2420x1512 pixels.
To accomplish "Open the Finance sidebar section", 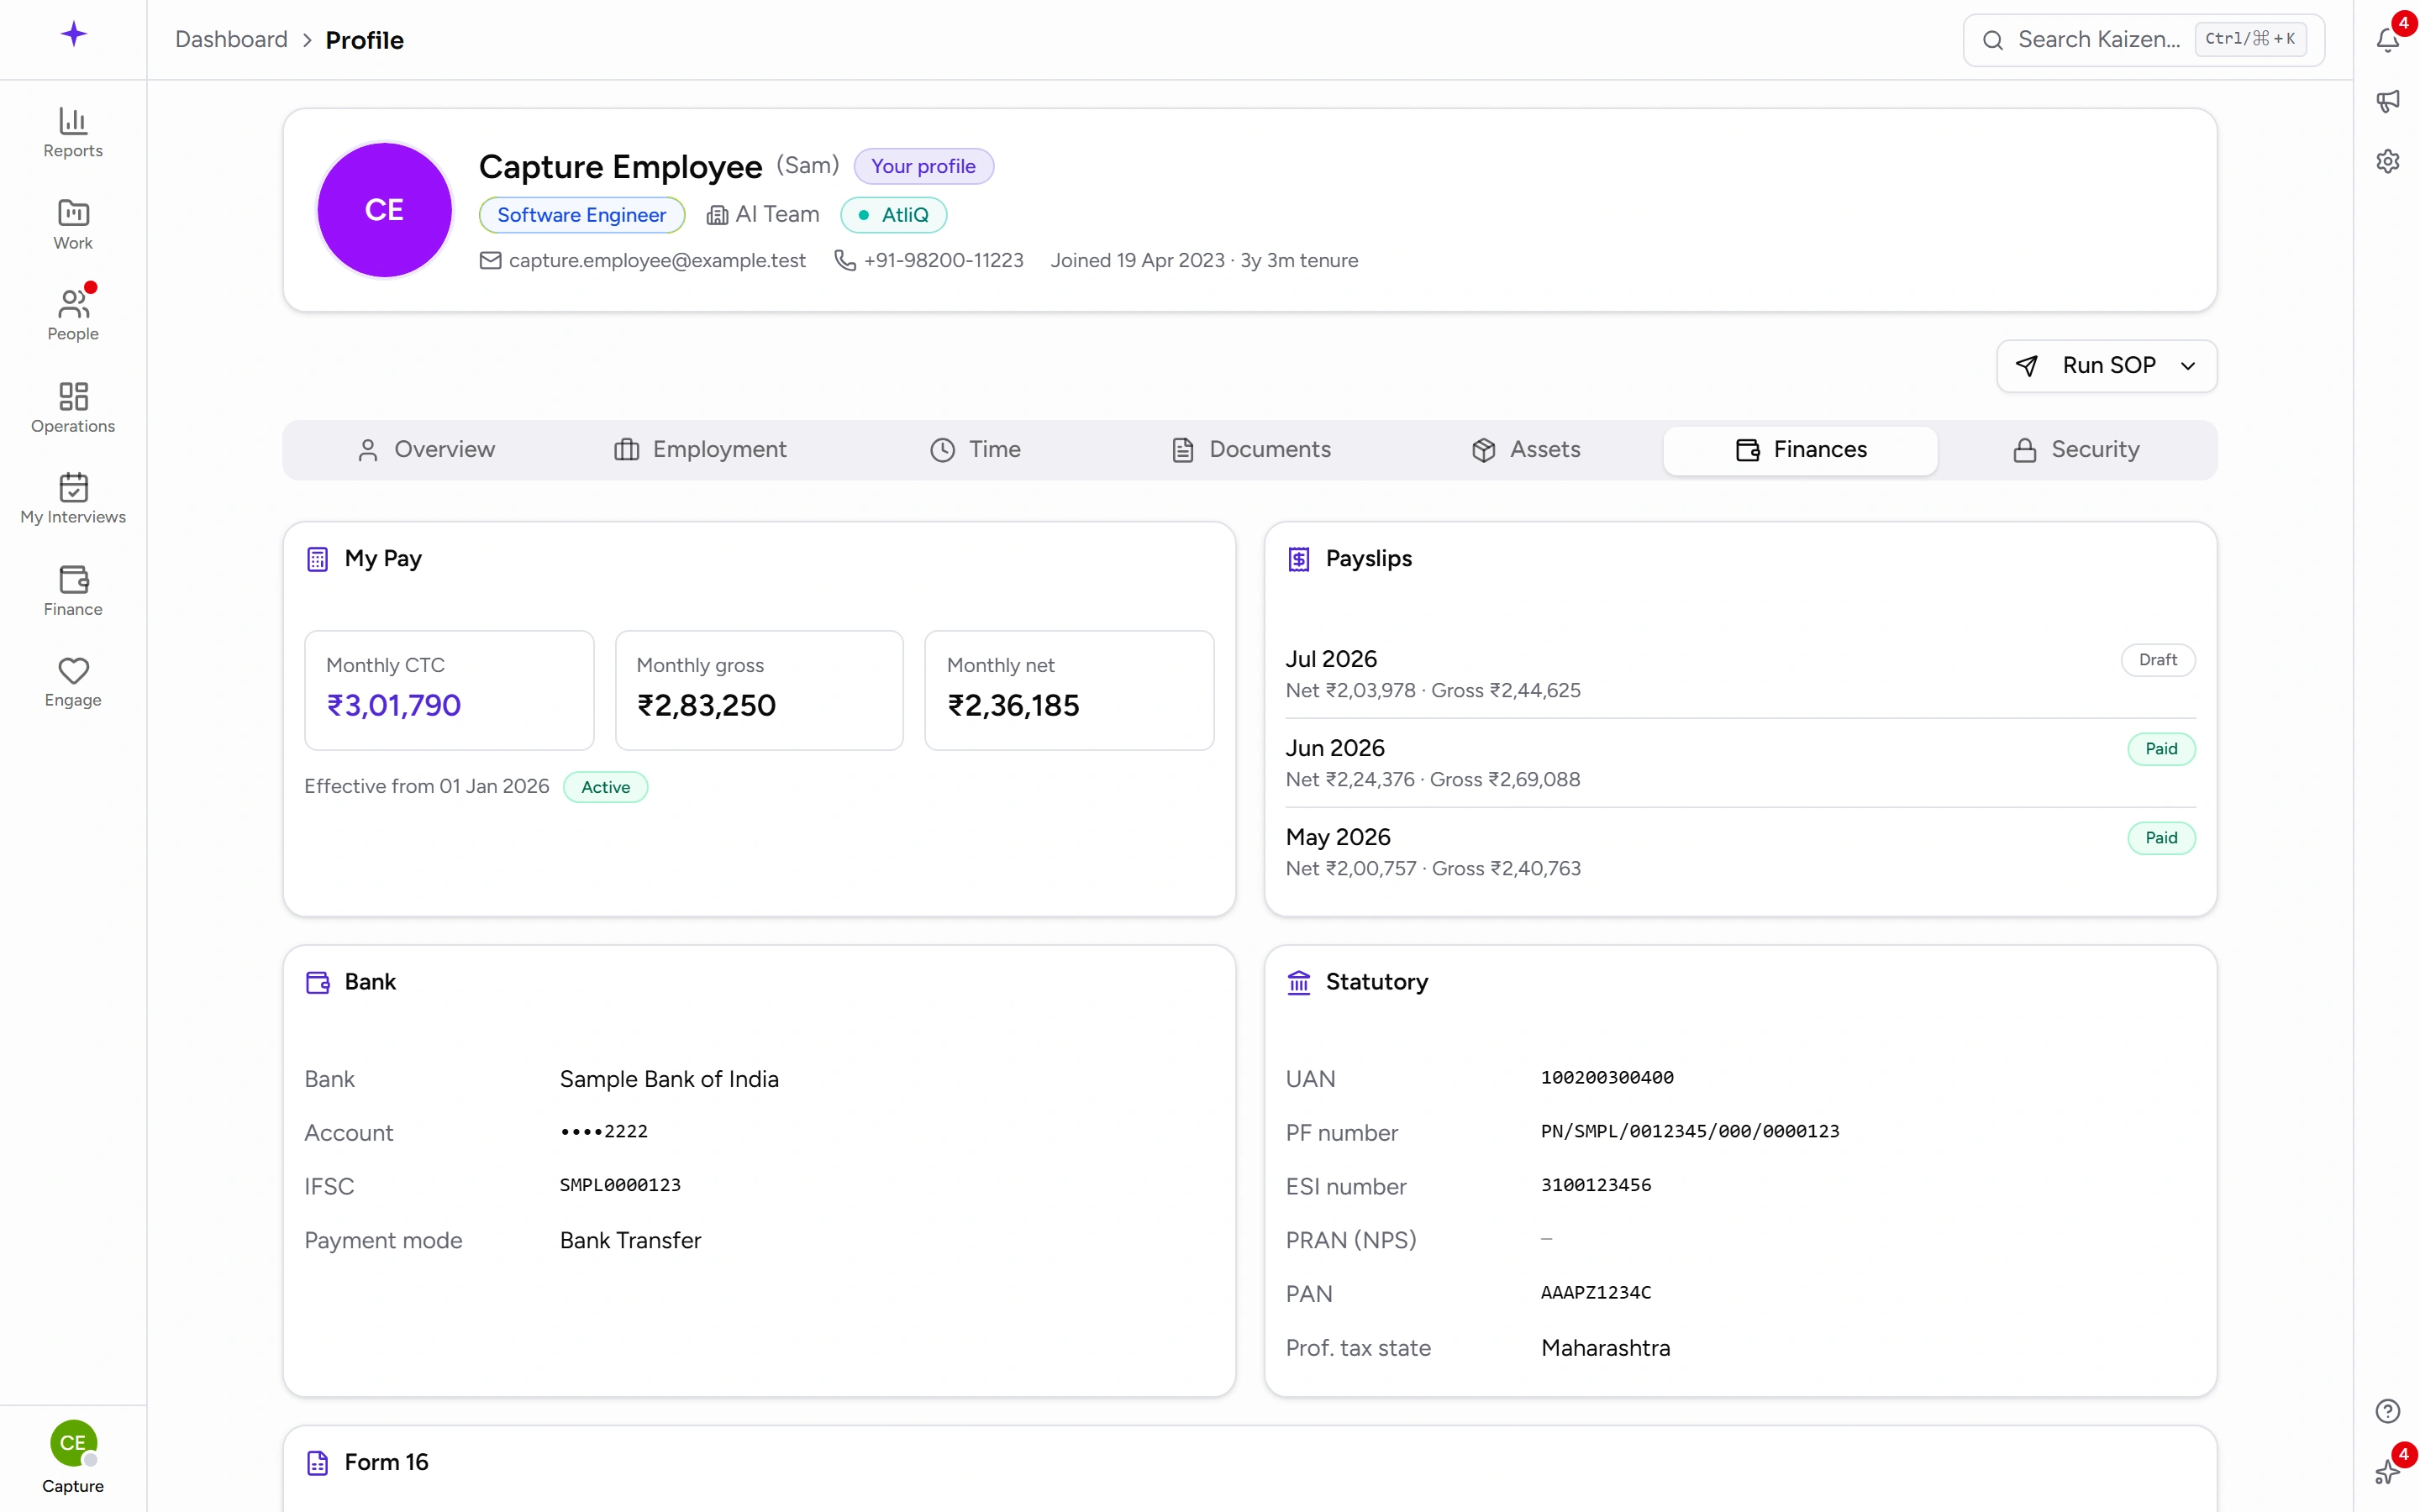I will click(x=73, y=591).
